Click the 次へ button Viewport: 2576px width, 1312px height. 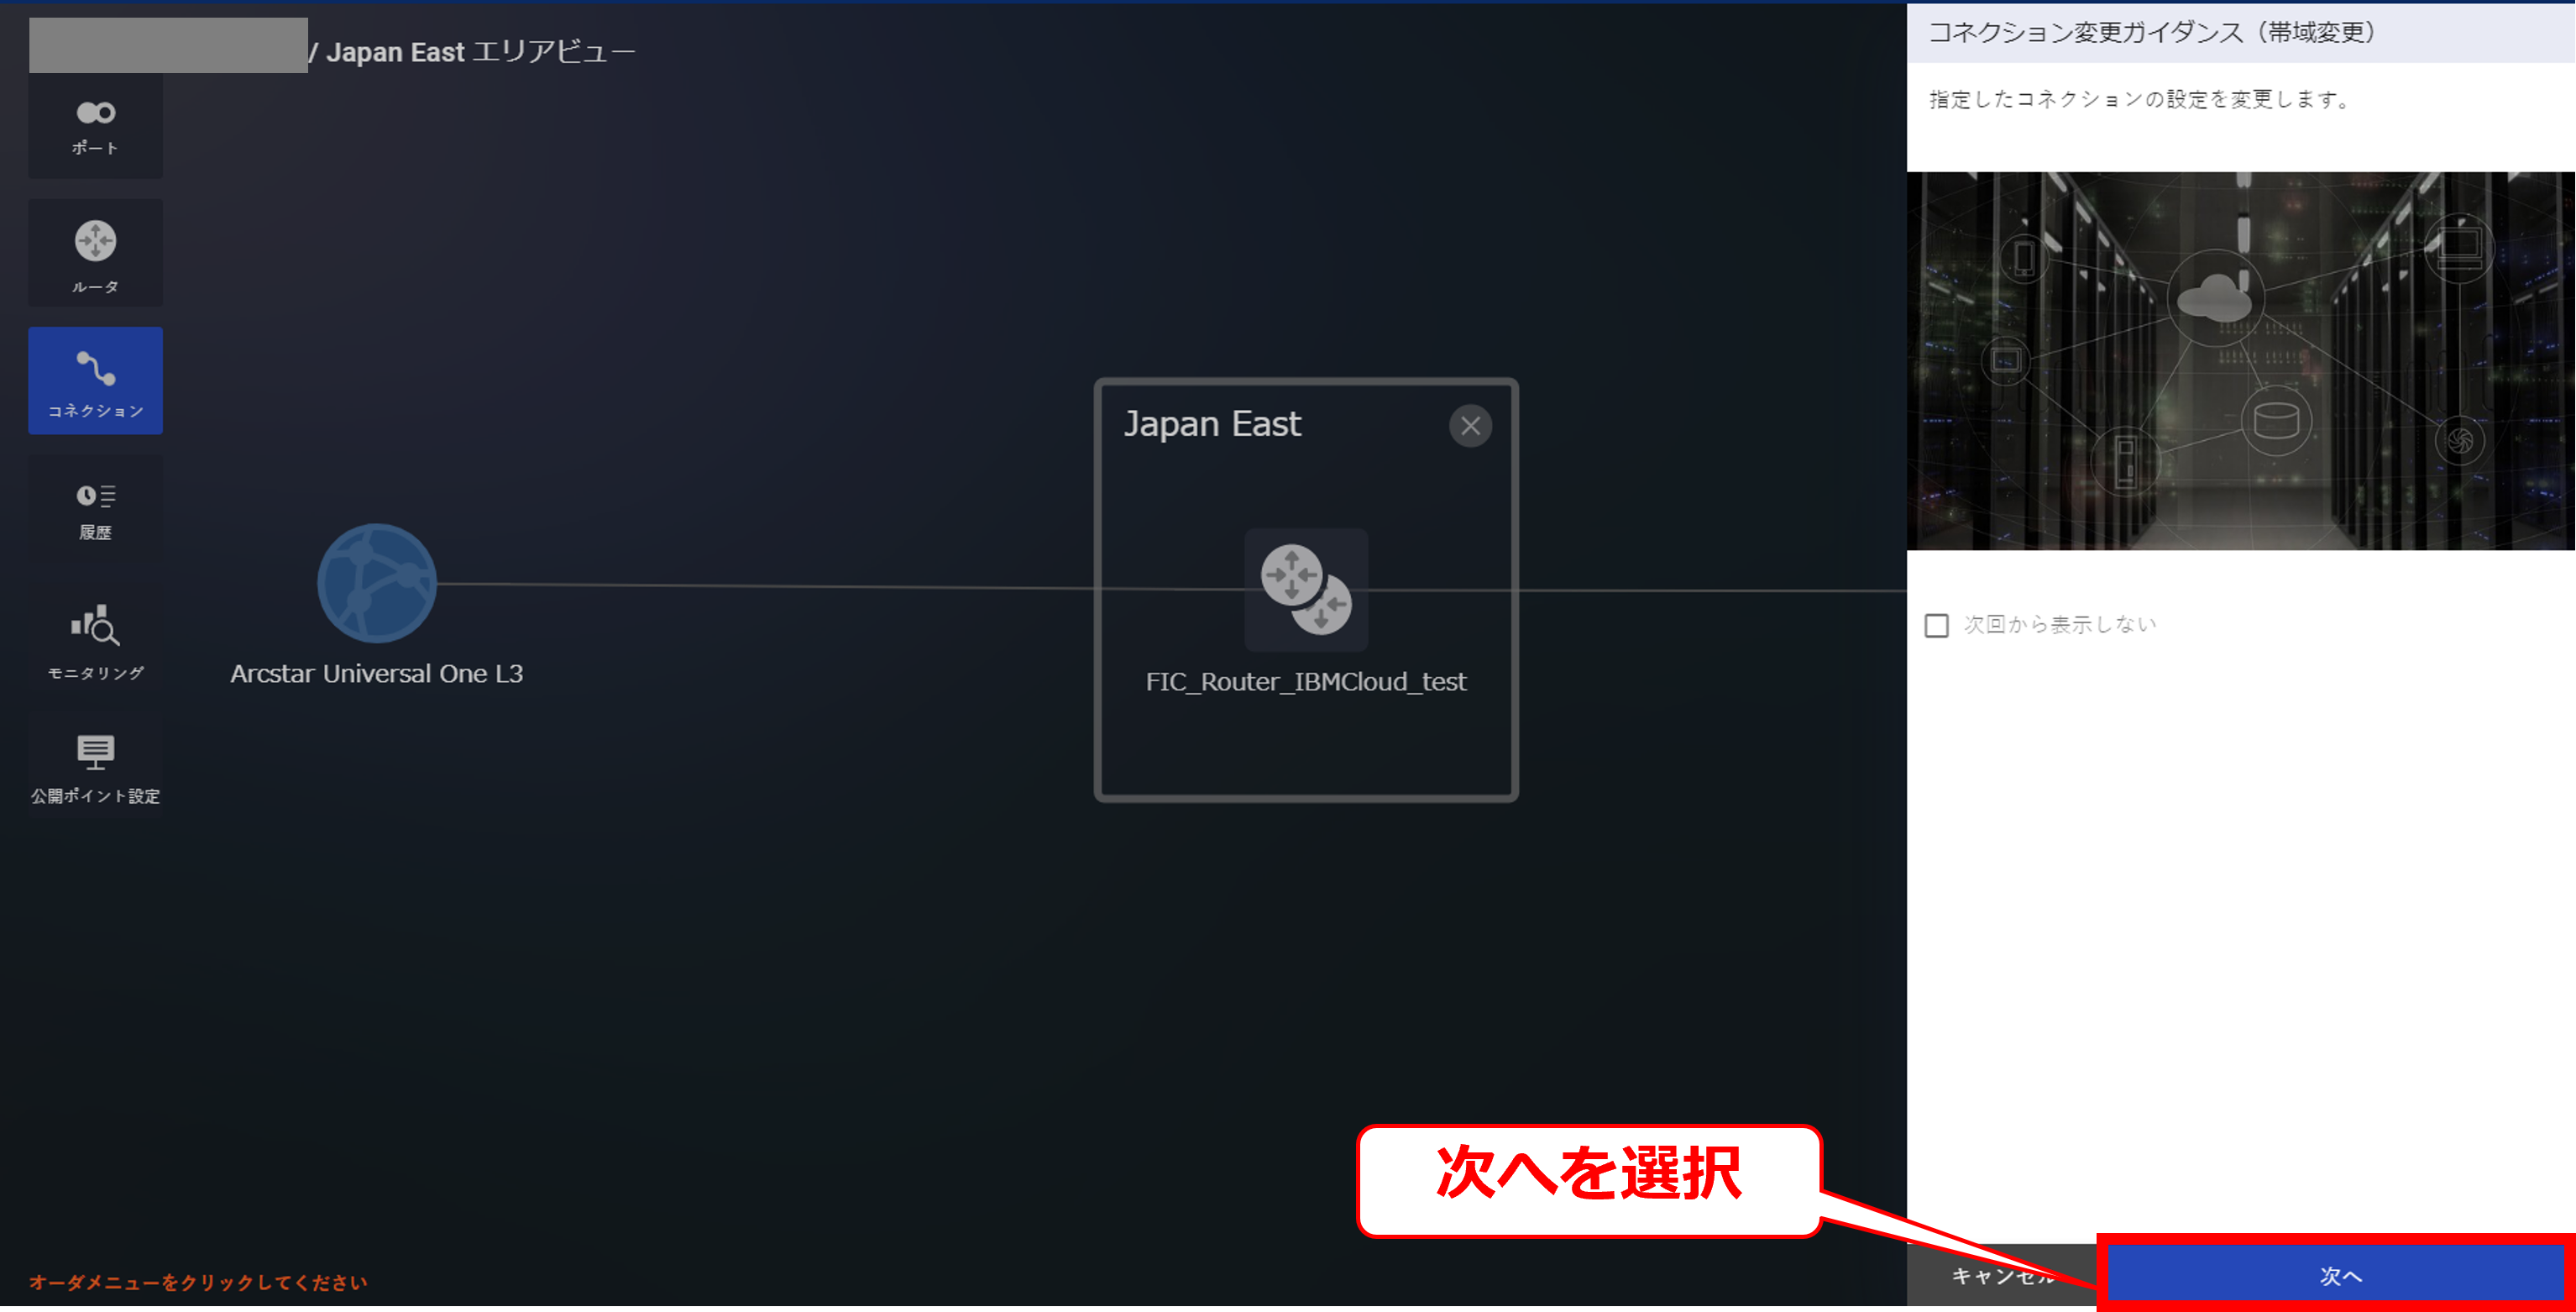pos(2338,1275)
